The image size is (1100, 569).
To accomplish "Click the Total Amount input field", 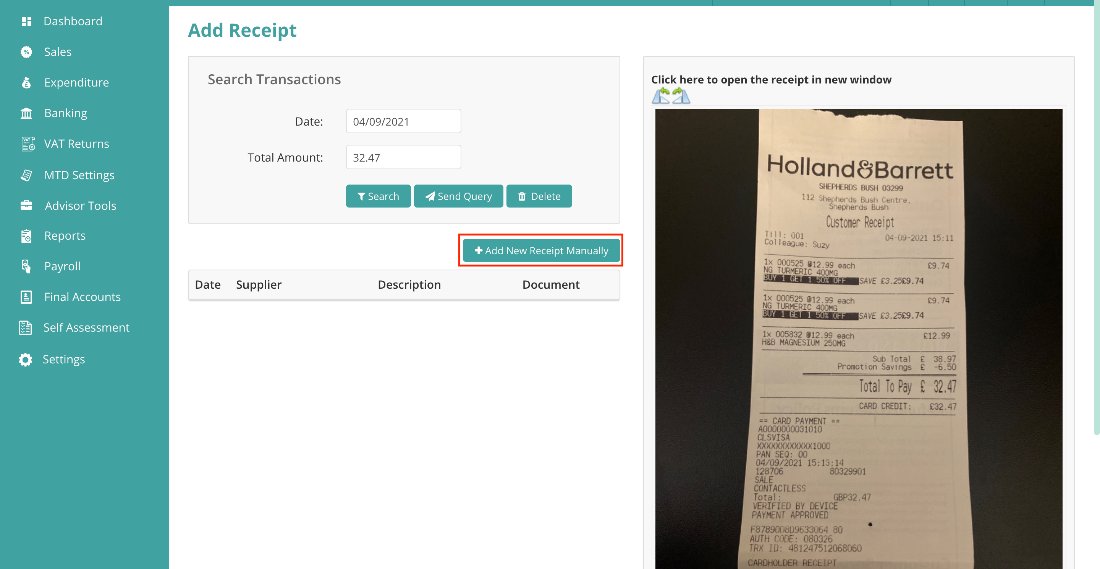I will pos(403,157).
